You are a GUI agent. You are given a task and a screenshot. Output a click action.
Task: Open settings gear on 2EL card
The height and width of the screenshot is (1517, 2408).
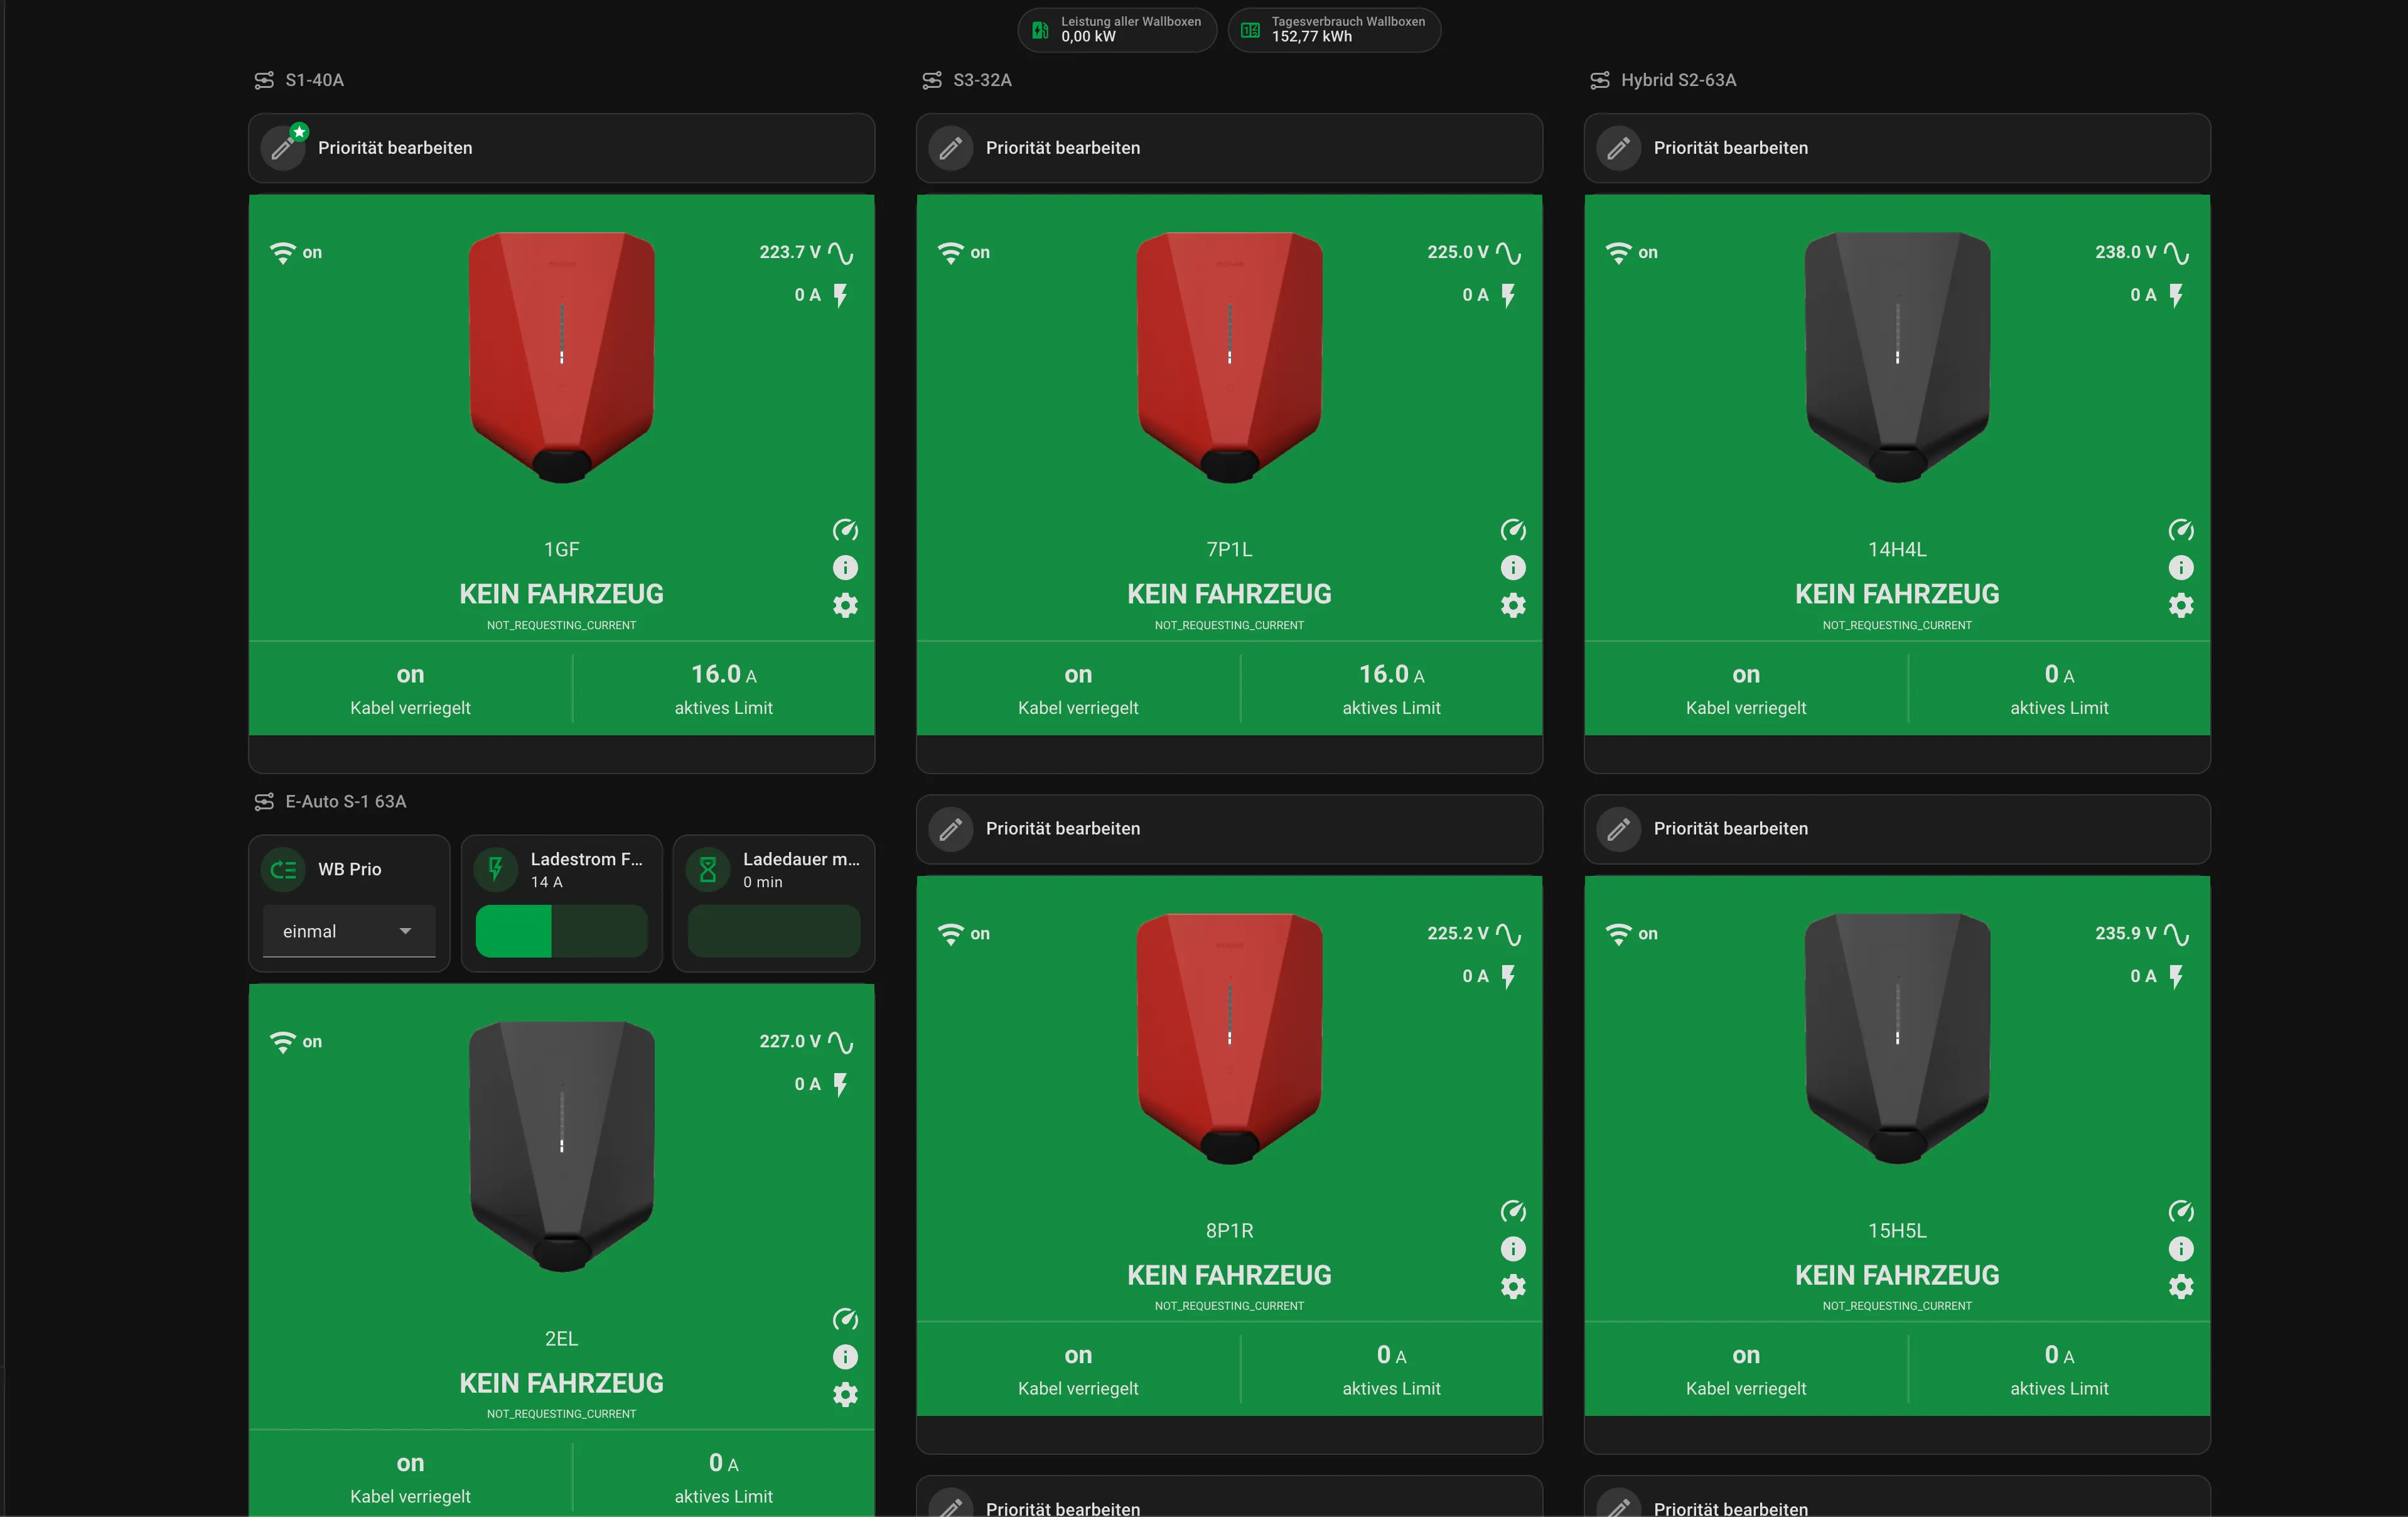click(x=845, y=1394)
